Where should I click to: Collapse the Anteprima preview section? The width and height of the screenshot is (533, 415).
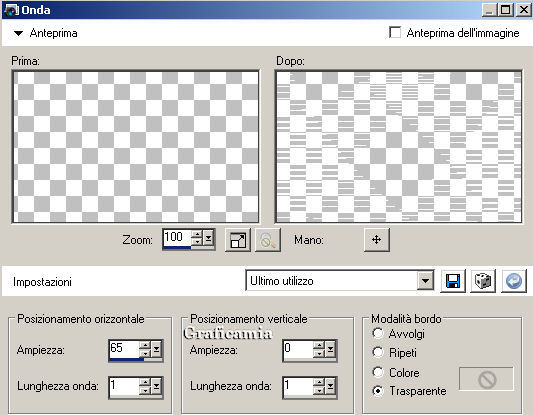(x=18, y=33)
